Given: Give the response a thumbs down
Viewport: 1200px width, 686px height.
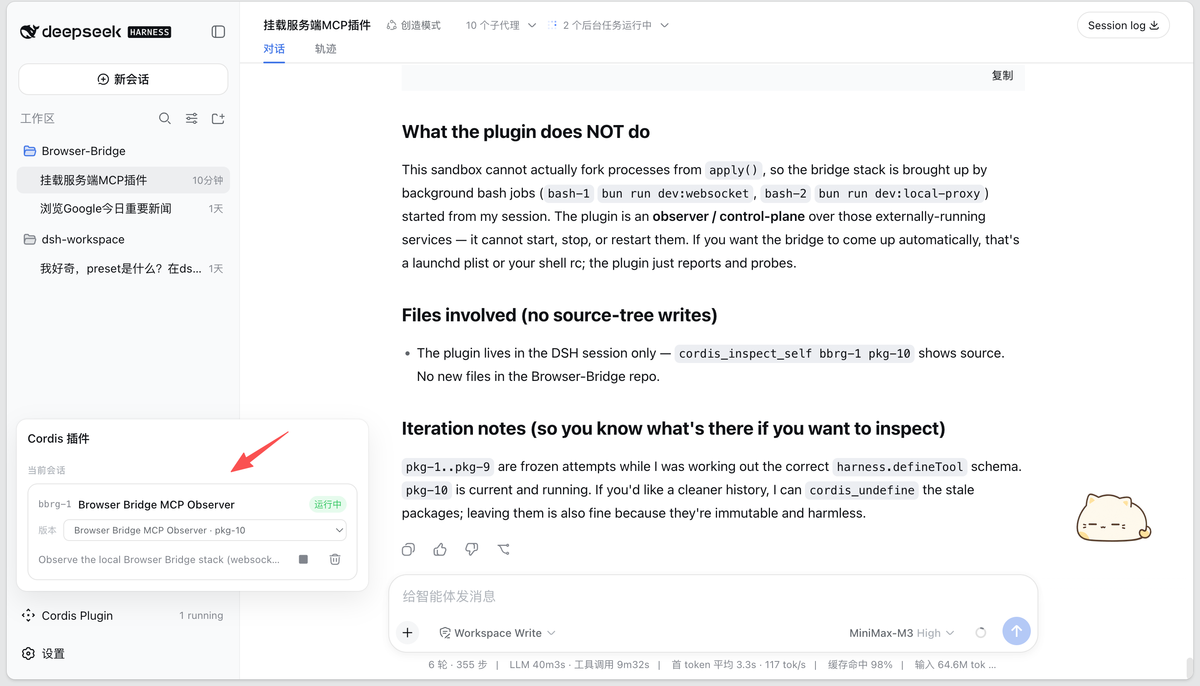Looking at the screenshot, I should 471,549.
